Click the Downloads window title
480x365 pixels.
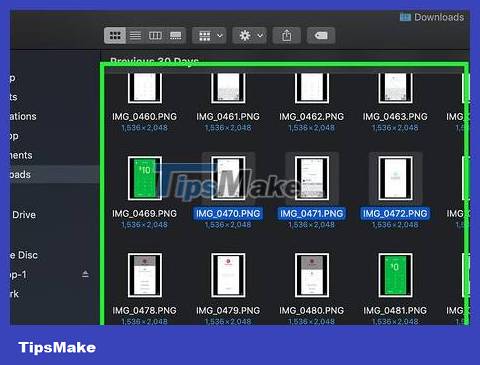(439, 17)
